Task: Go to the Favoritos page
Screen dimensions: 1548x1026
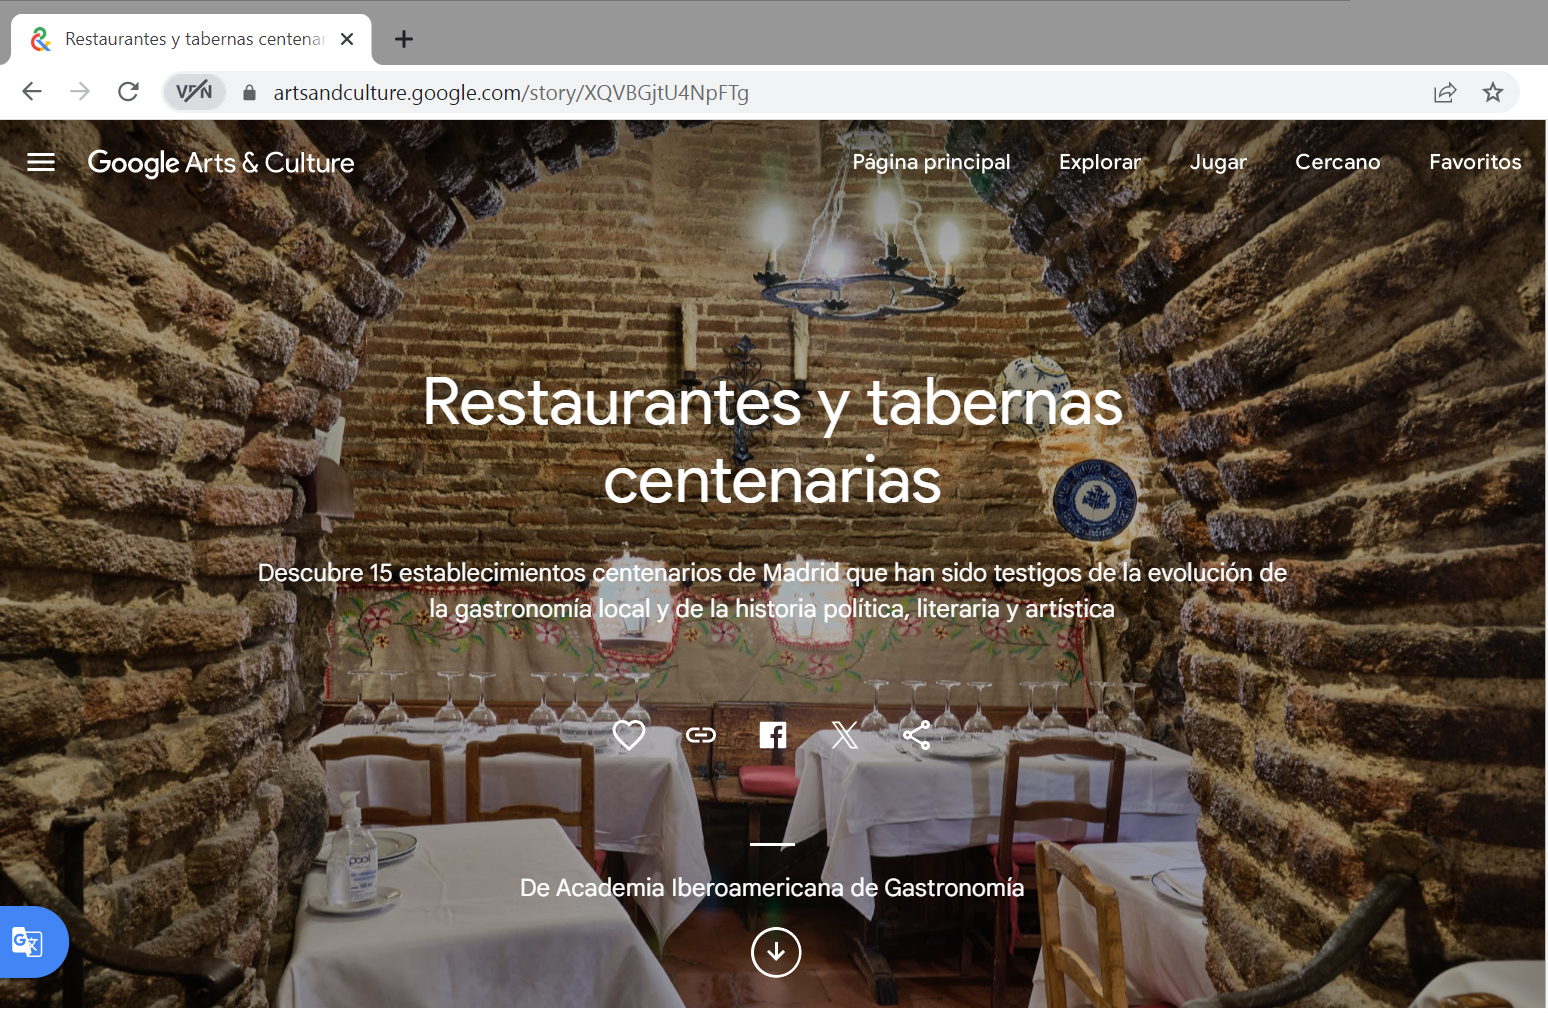Action: (x=1475, y=162)
